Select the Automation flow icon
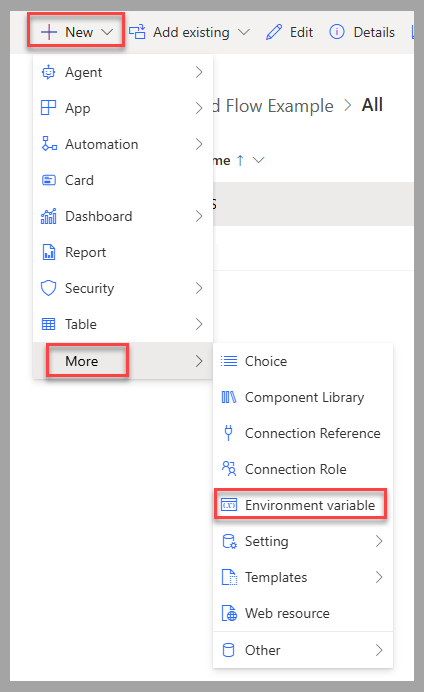424x692 pixels. (49, 144)
